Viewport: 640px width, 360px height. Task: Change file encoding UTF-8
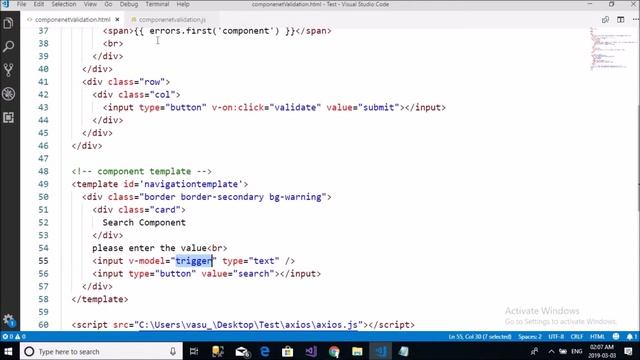click(556, 337)
